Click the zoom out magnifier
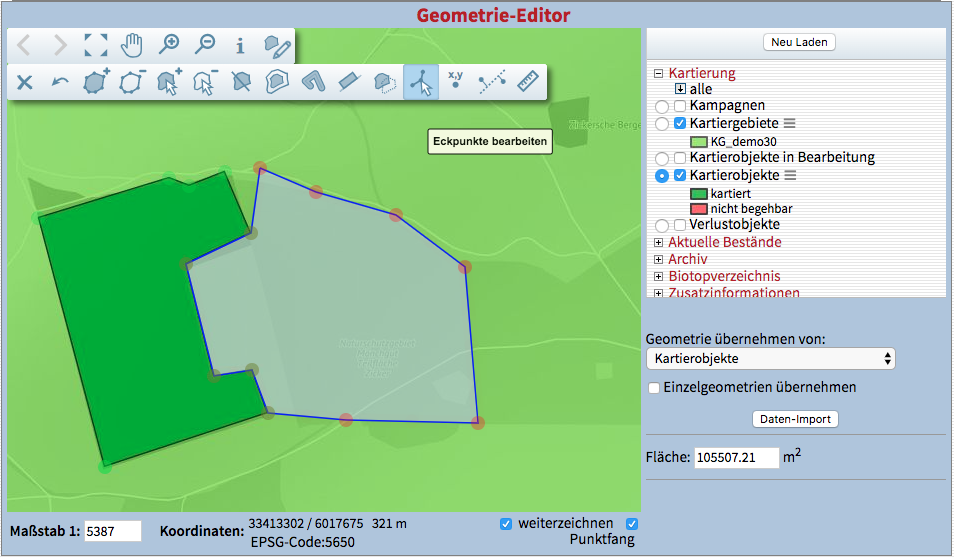954x559 pixels. click(205, 45)
